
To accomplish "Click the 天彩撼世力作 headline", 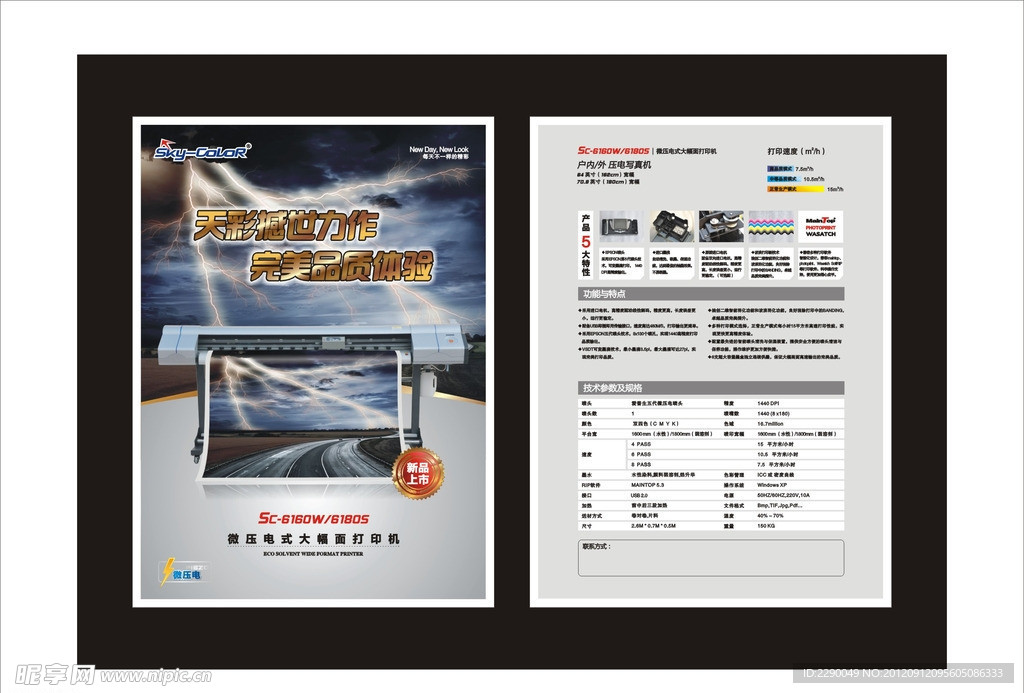I will pyautogui.click(x=285, y=226).
